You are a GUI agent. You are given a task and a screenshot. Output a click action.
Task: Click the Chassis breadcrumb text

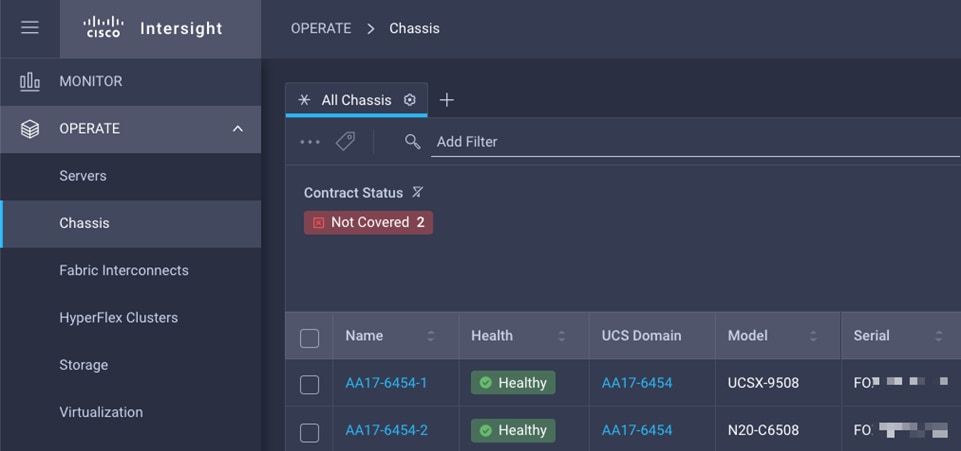click(x=414, y=29)
